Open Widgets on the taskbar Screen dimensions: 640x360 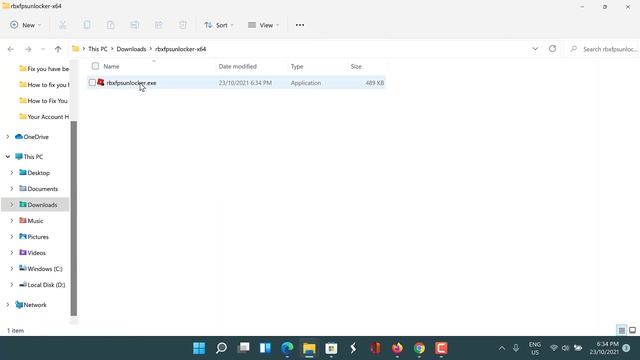[x=265, y=348]
